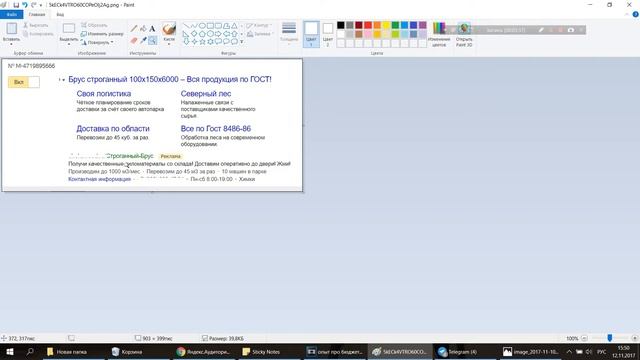640x360 pixels.
Task: Open the Brushes (Кисти) dropdown arrow
Action: [169, 44]
